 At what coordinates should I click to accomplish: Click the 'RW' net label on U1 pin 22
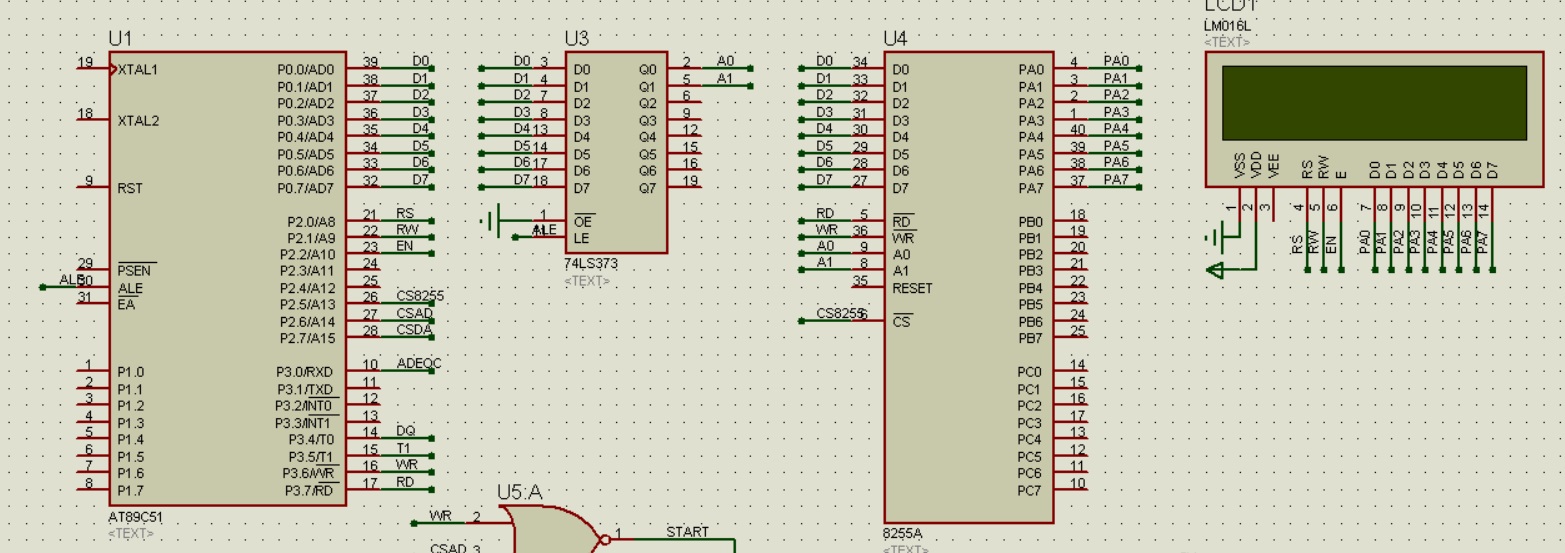pos(406,230)
